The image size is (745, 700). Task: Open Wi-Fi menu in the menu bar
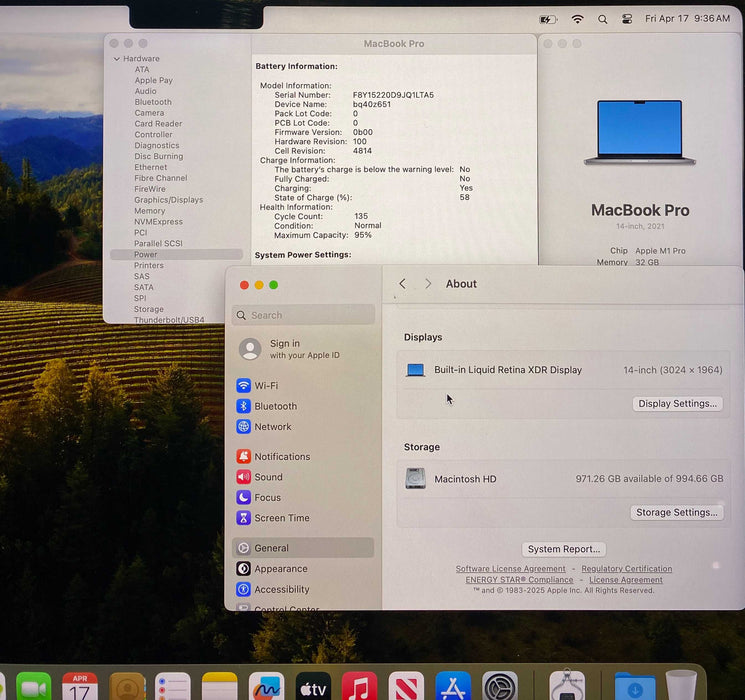coord(577,19)
